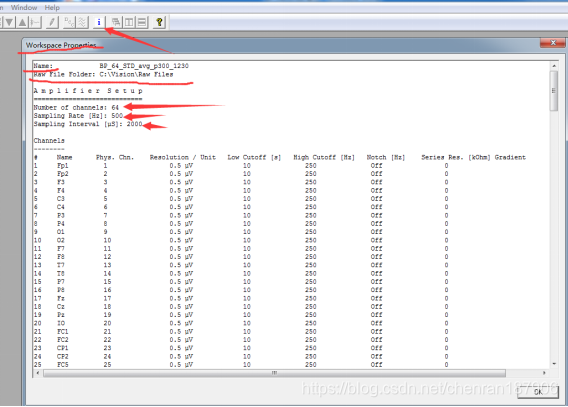This screenshot has width=568, height=407.
Task: Click the wavy lines filter toolbar icon
Action: (x=82, y=22)
